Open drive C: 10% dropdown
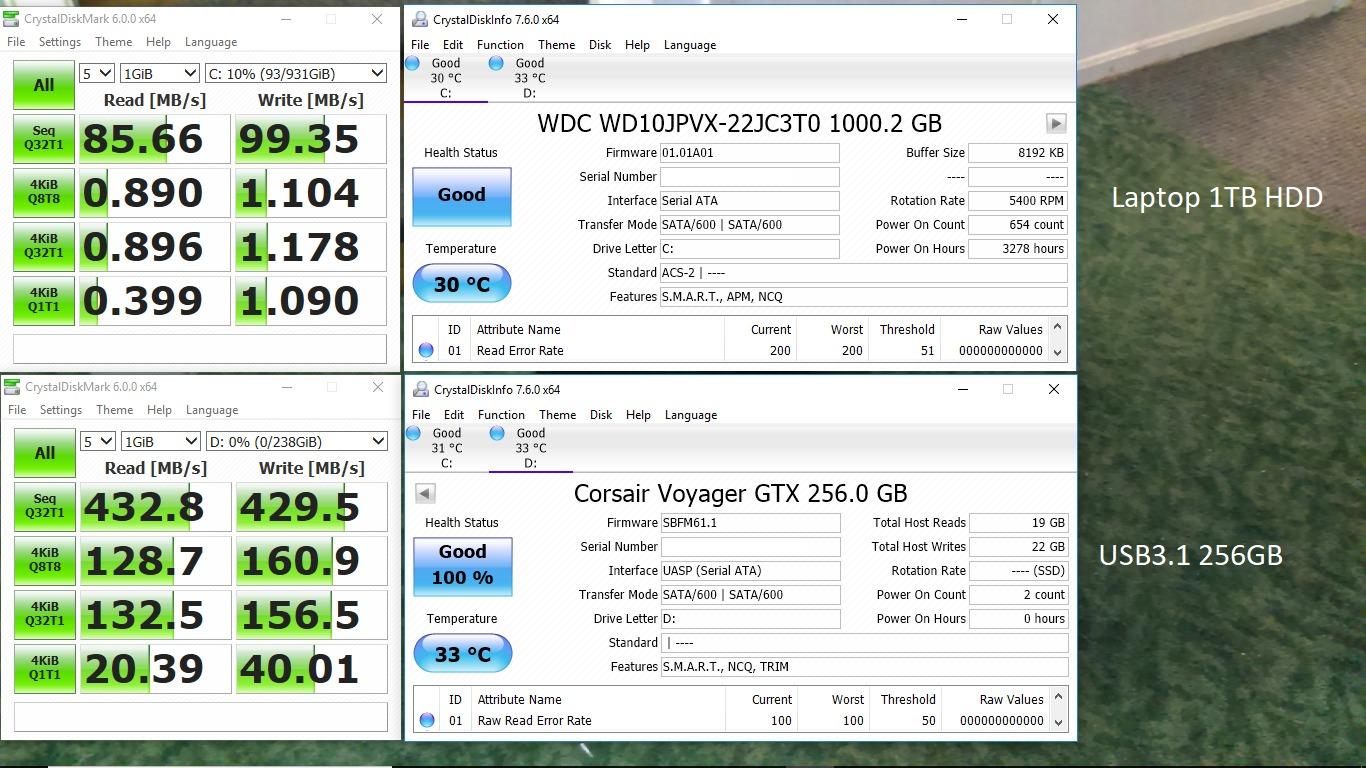The width and height of the screenshot is (1366, 768). click(295, 74)
